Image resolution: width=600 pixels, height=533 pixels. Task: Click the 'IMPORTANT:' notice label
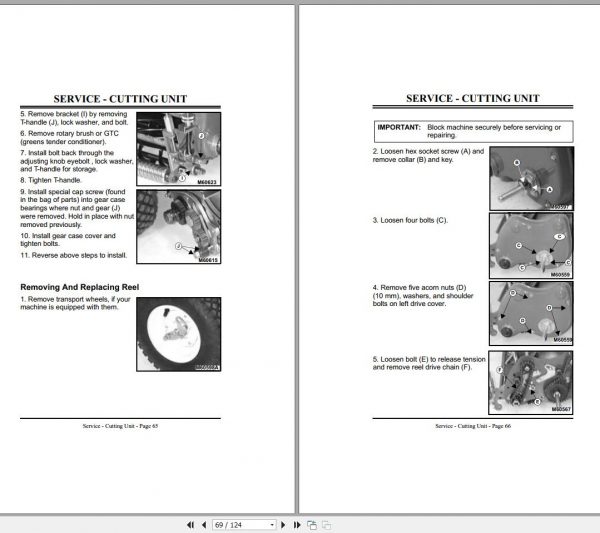[x=399, y=127]
